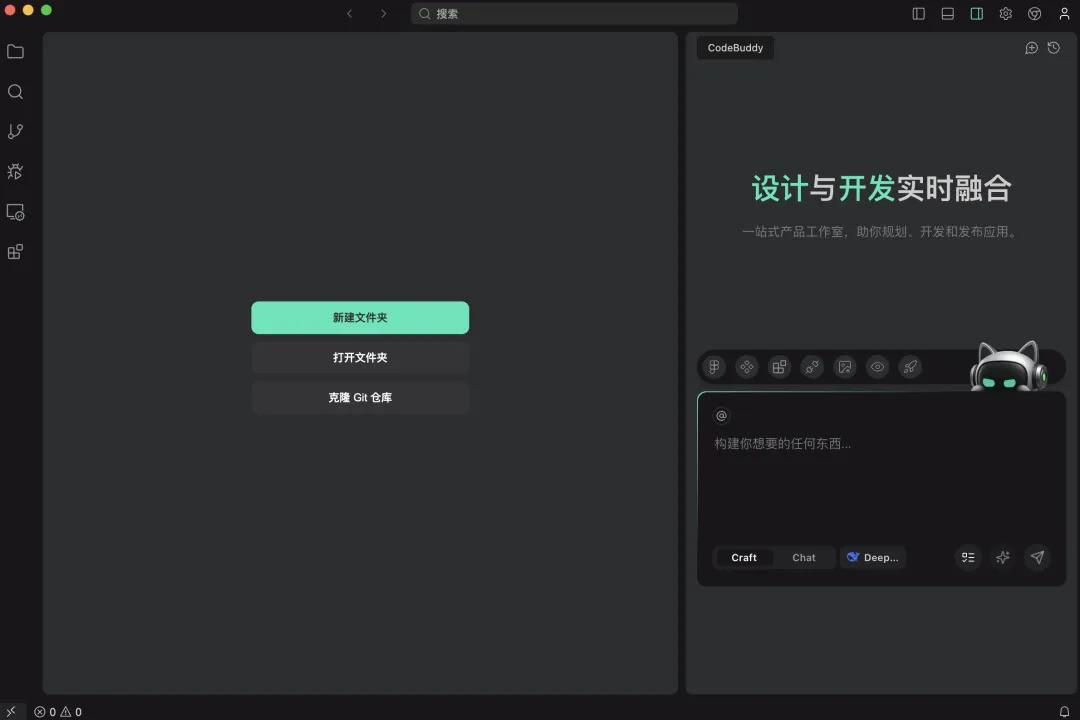Open the Deep model selector dropdown
Screen dimensions: 1080x720
click(872, 557)
